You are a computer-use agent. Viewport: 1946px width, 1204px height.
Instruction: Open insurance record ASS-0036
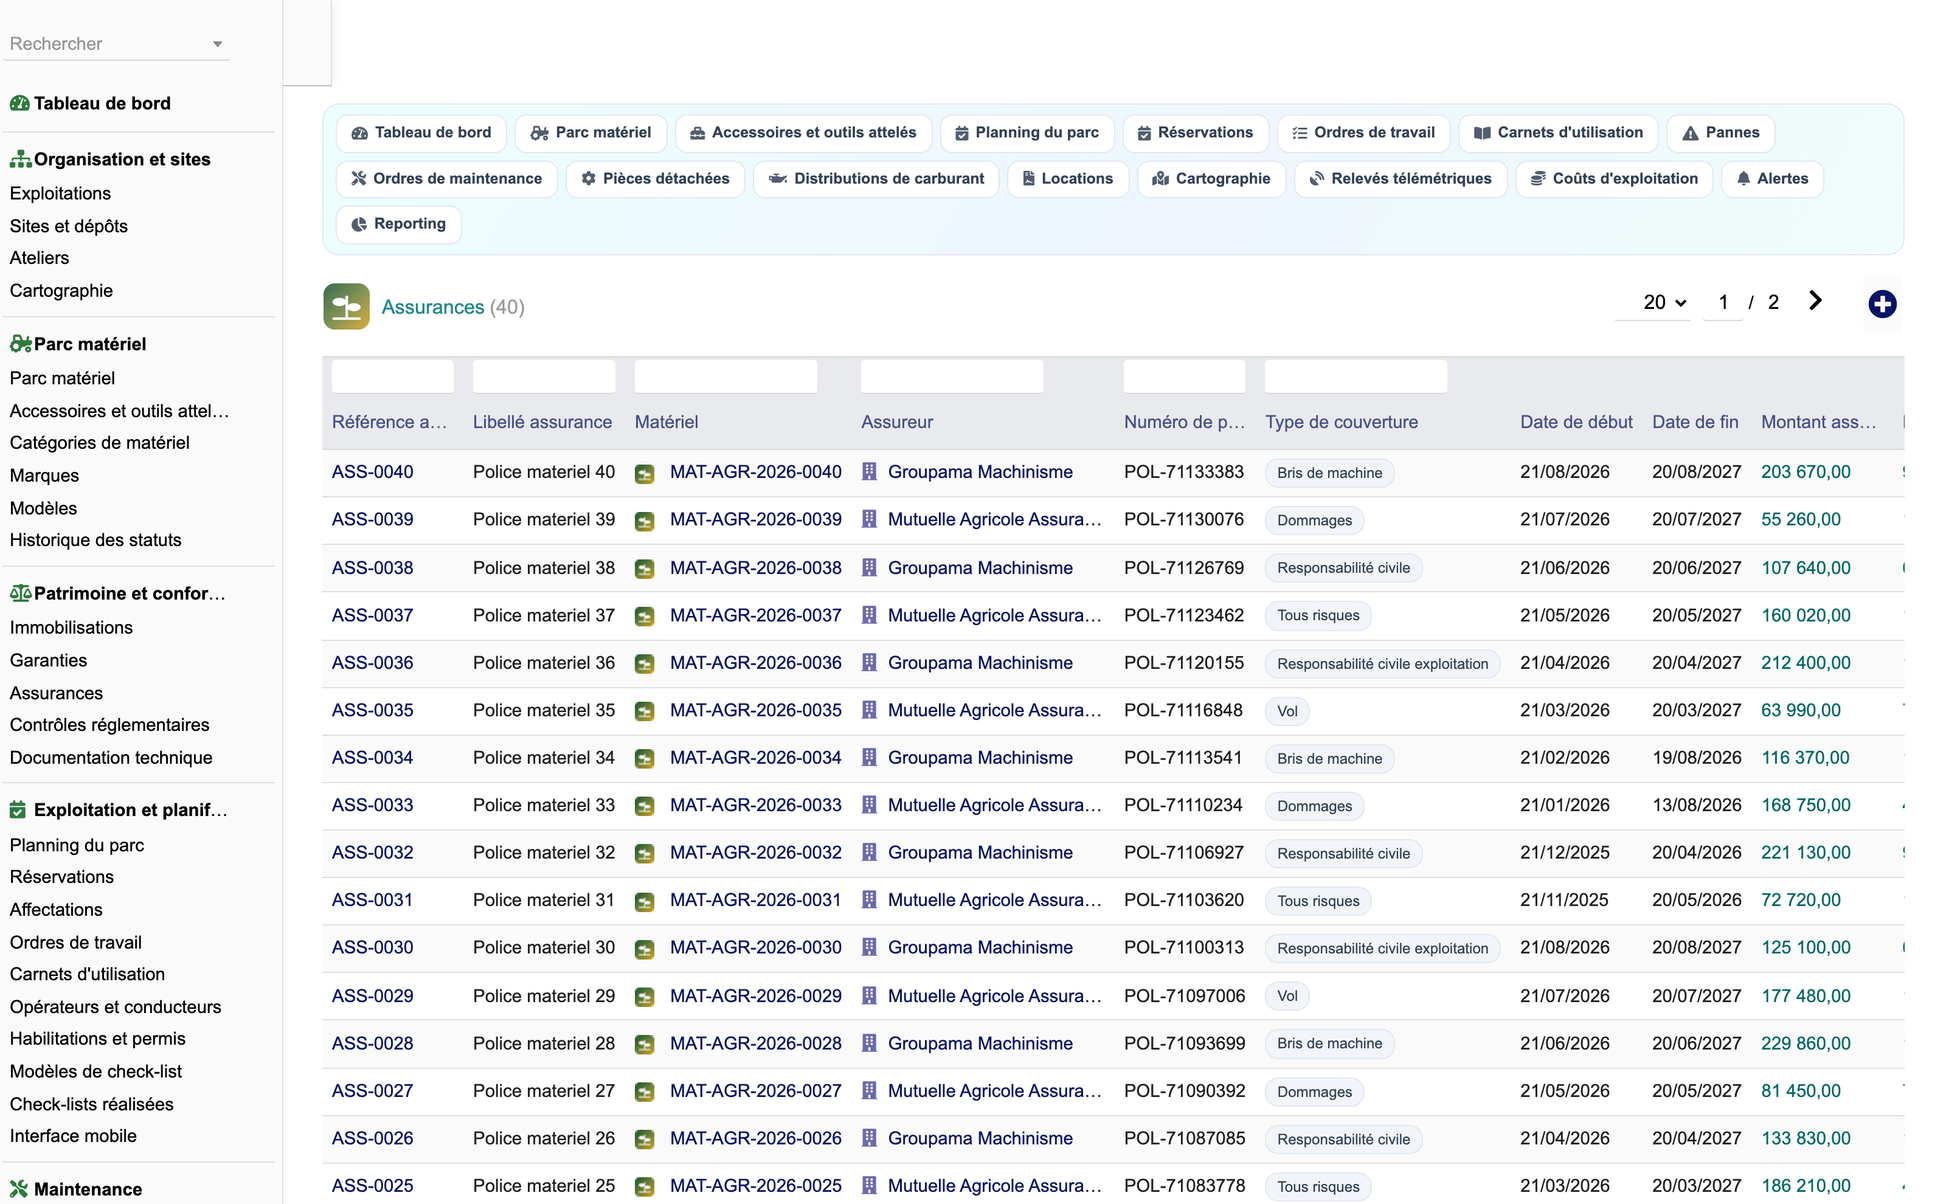(x=372, y=663)
